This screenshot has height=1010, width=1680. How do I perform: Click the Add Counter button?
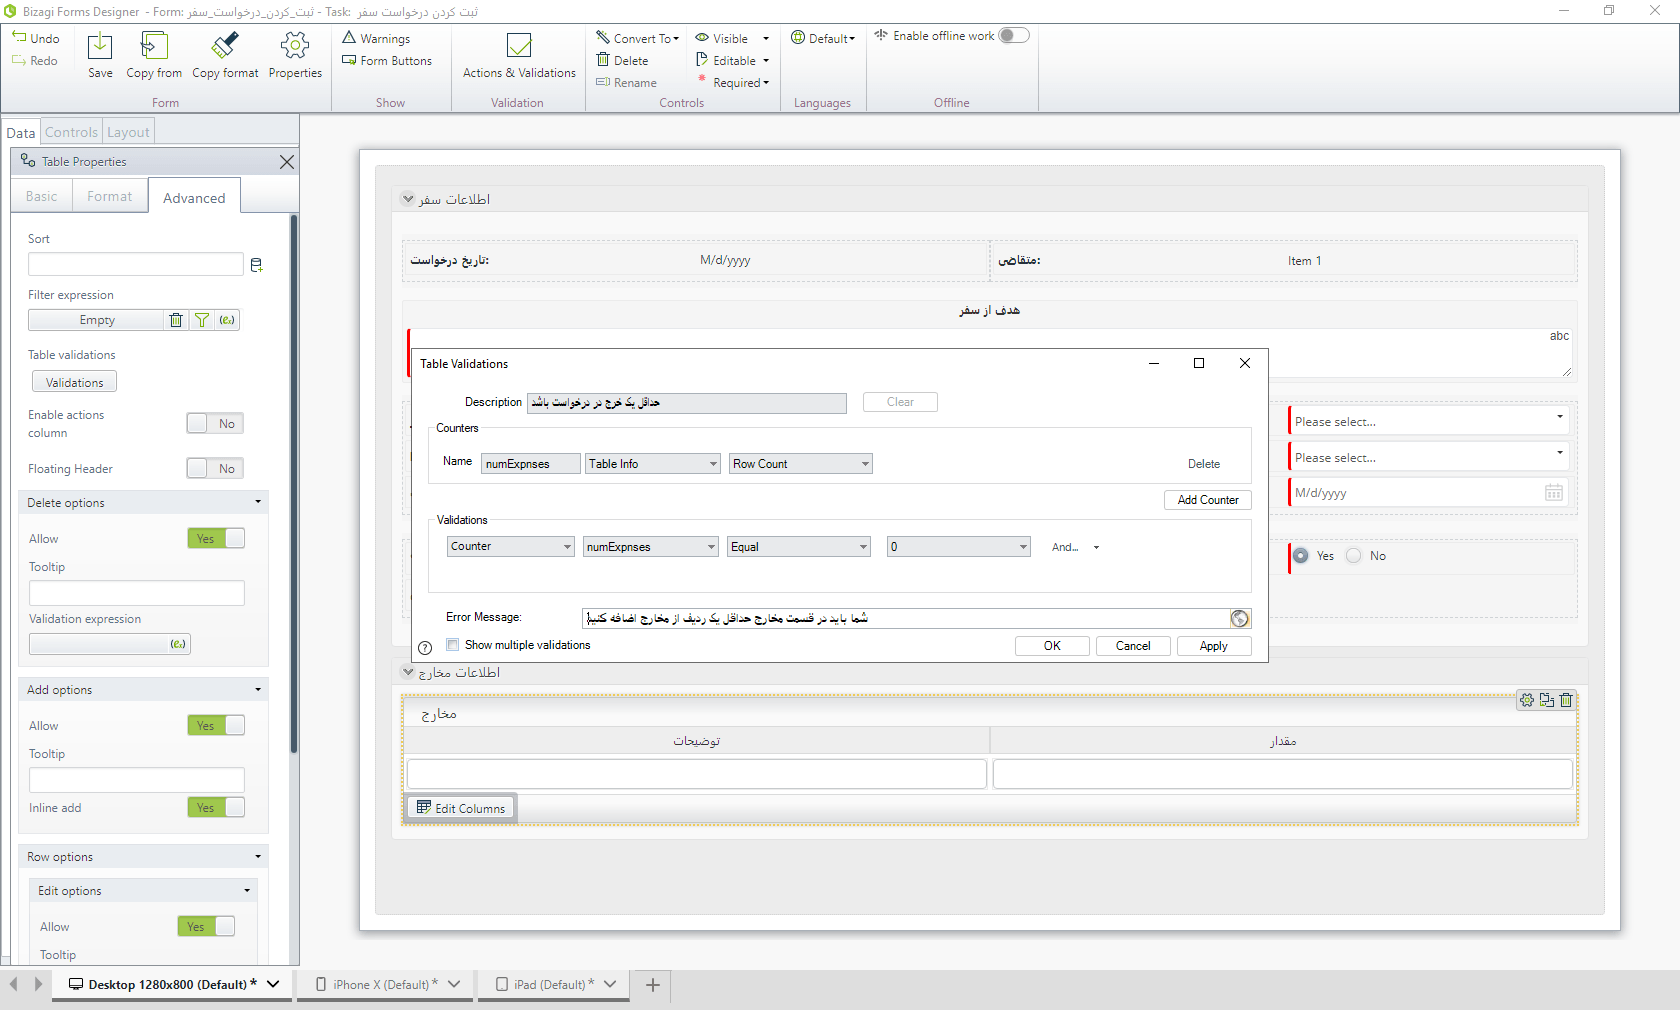click(1208, 500)
